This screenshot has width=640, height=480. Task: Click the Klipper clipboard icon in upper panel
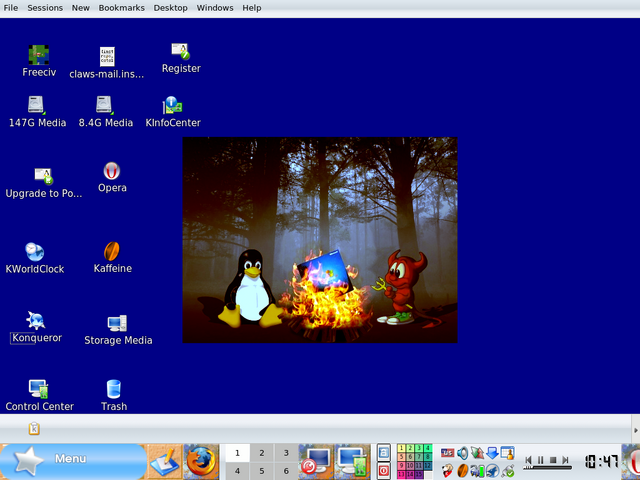[34, 428]
